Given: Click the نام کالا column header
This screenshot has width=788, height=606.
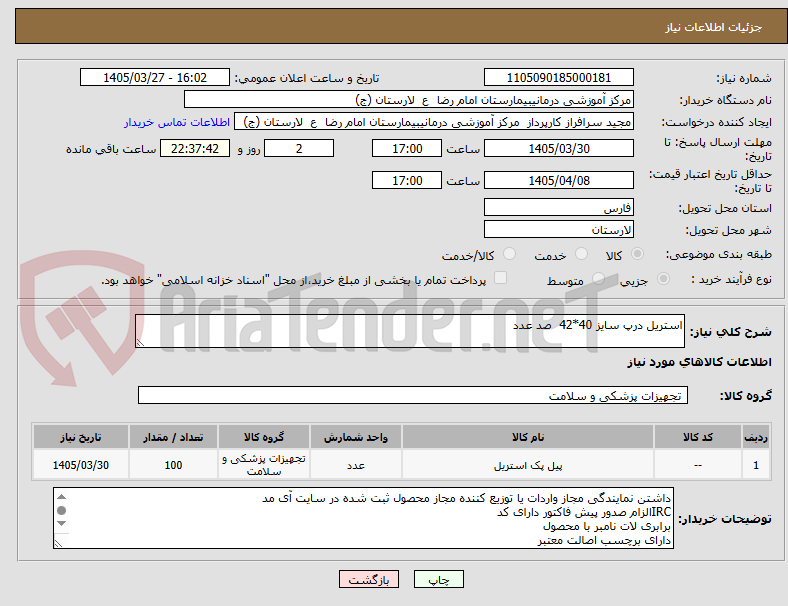Looking at the screenshot, I should [x=528, y=437].
